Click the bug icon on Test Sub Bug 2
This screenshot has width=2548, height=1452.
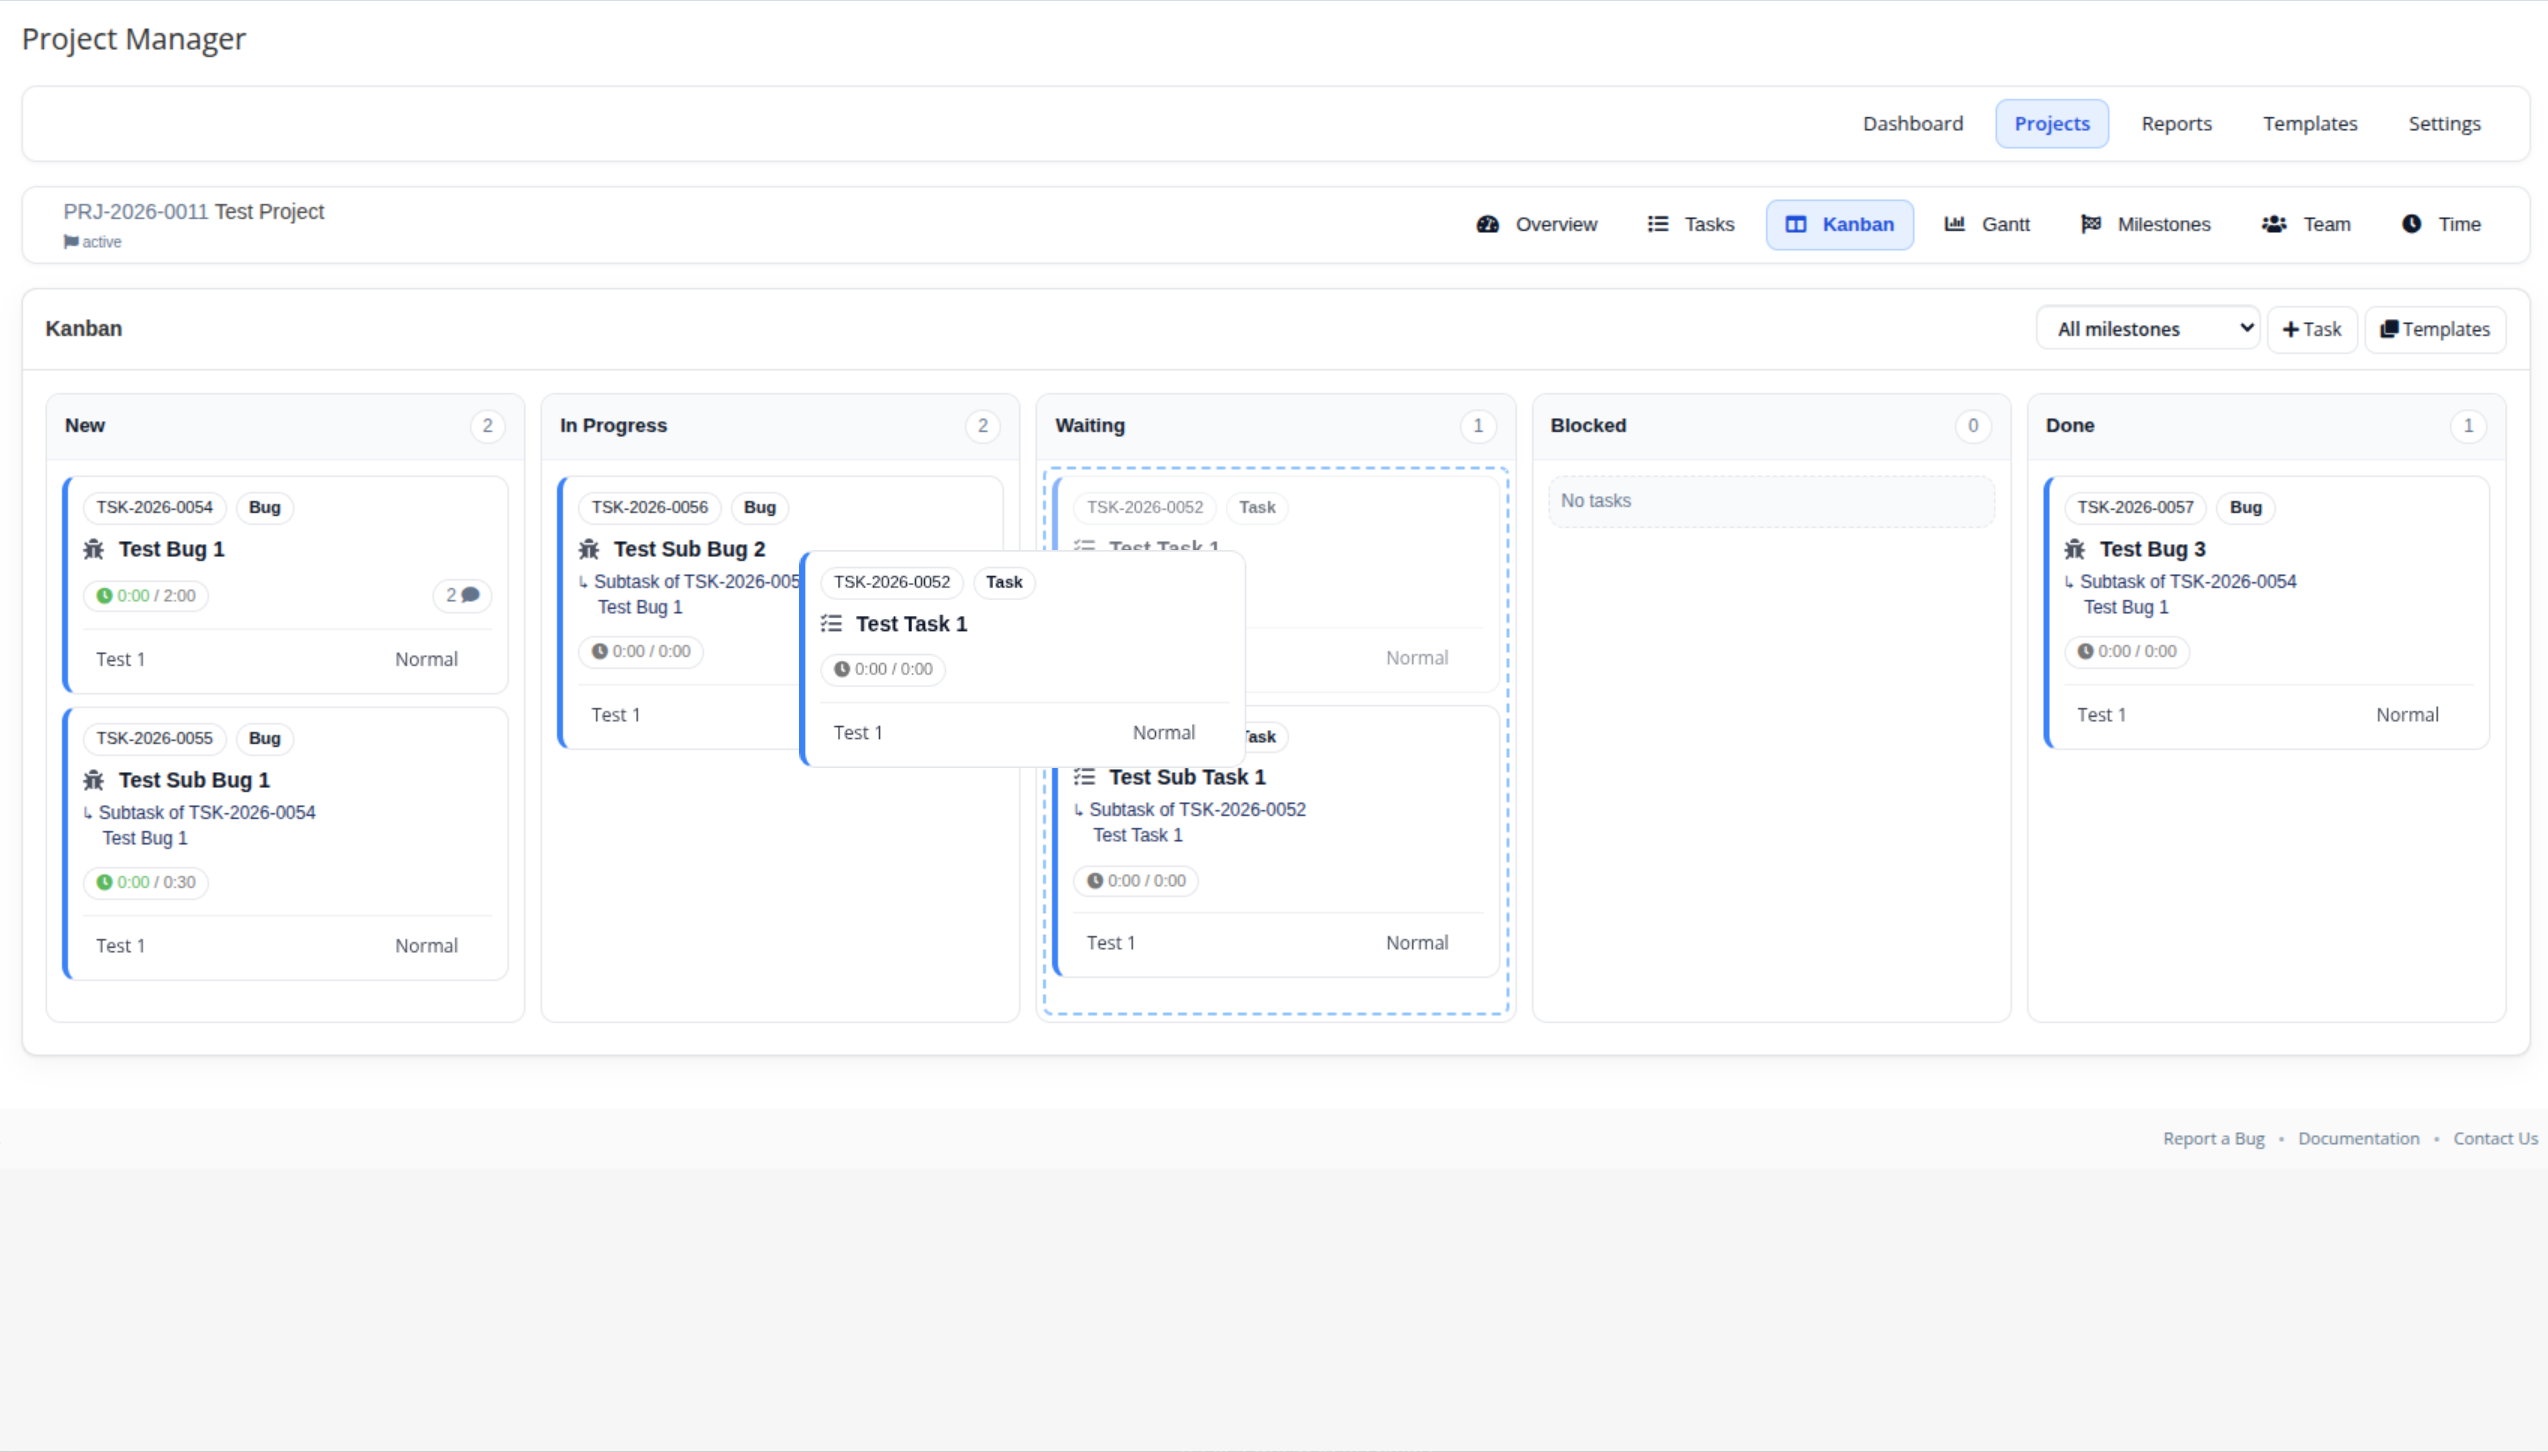(589, 549)
